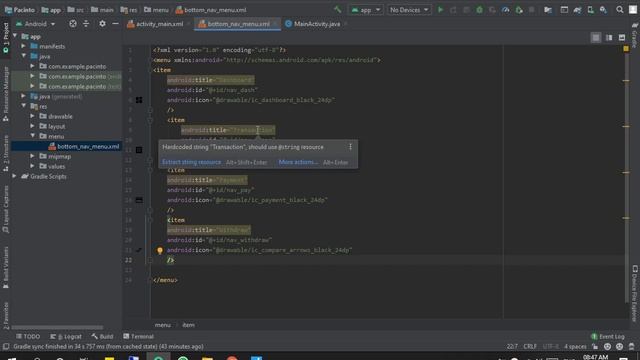The width and height of the screenshot is (640, 360).
Task: Click the Project panel horizontal scrollbar
Action: tap(58, 327)
